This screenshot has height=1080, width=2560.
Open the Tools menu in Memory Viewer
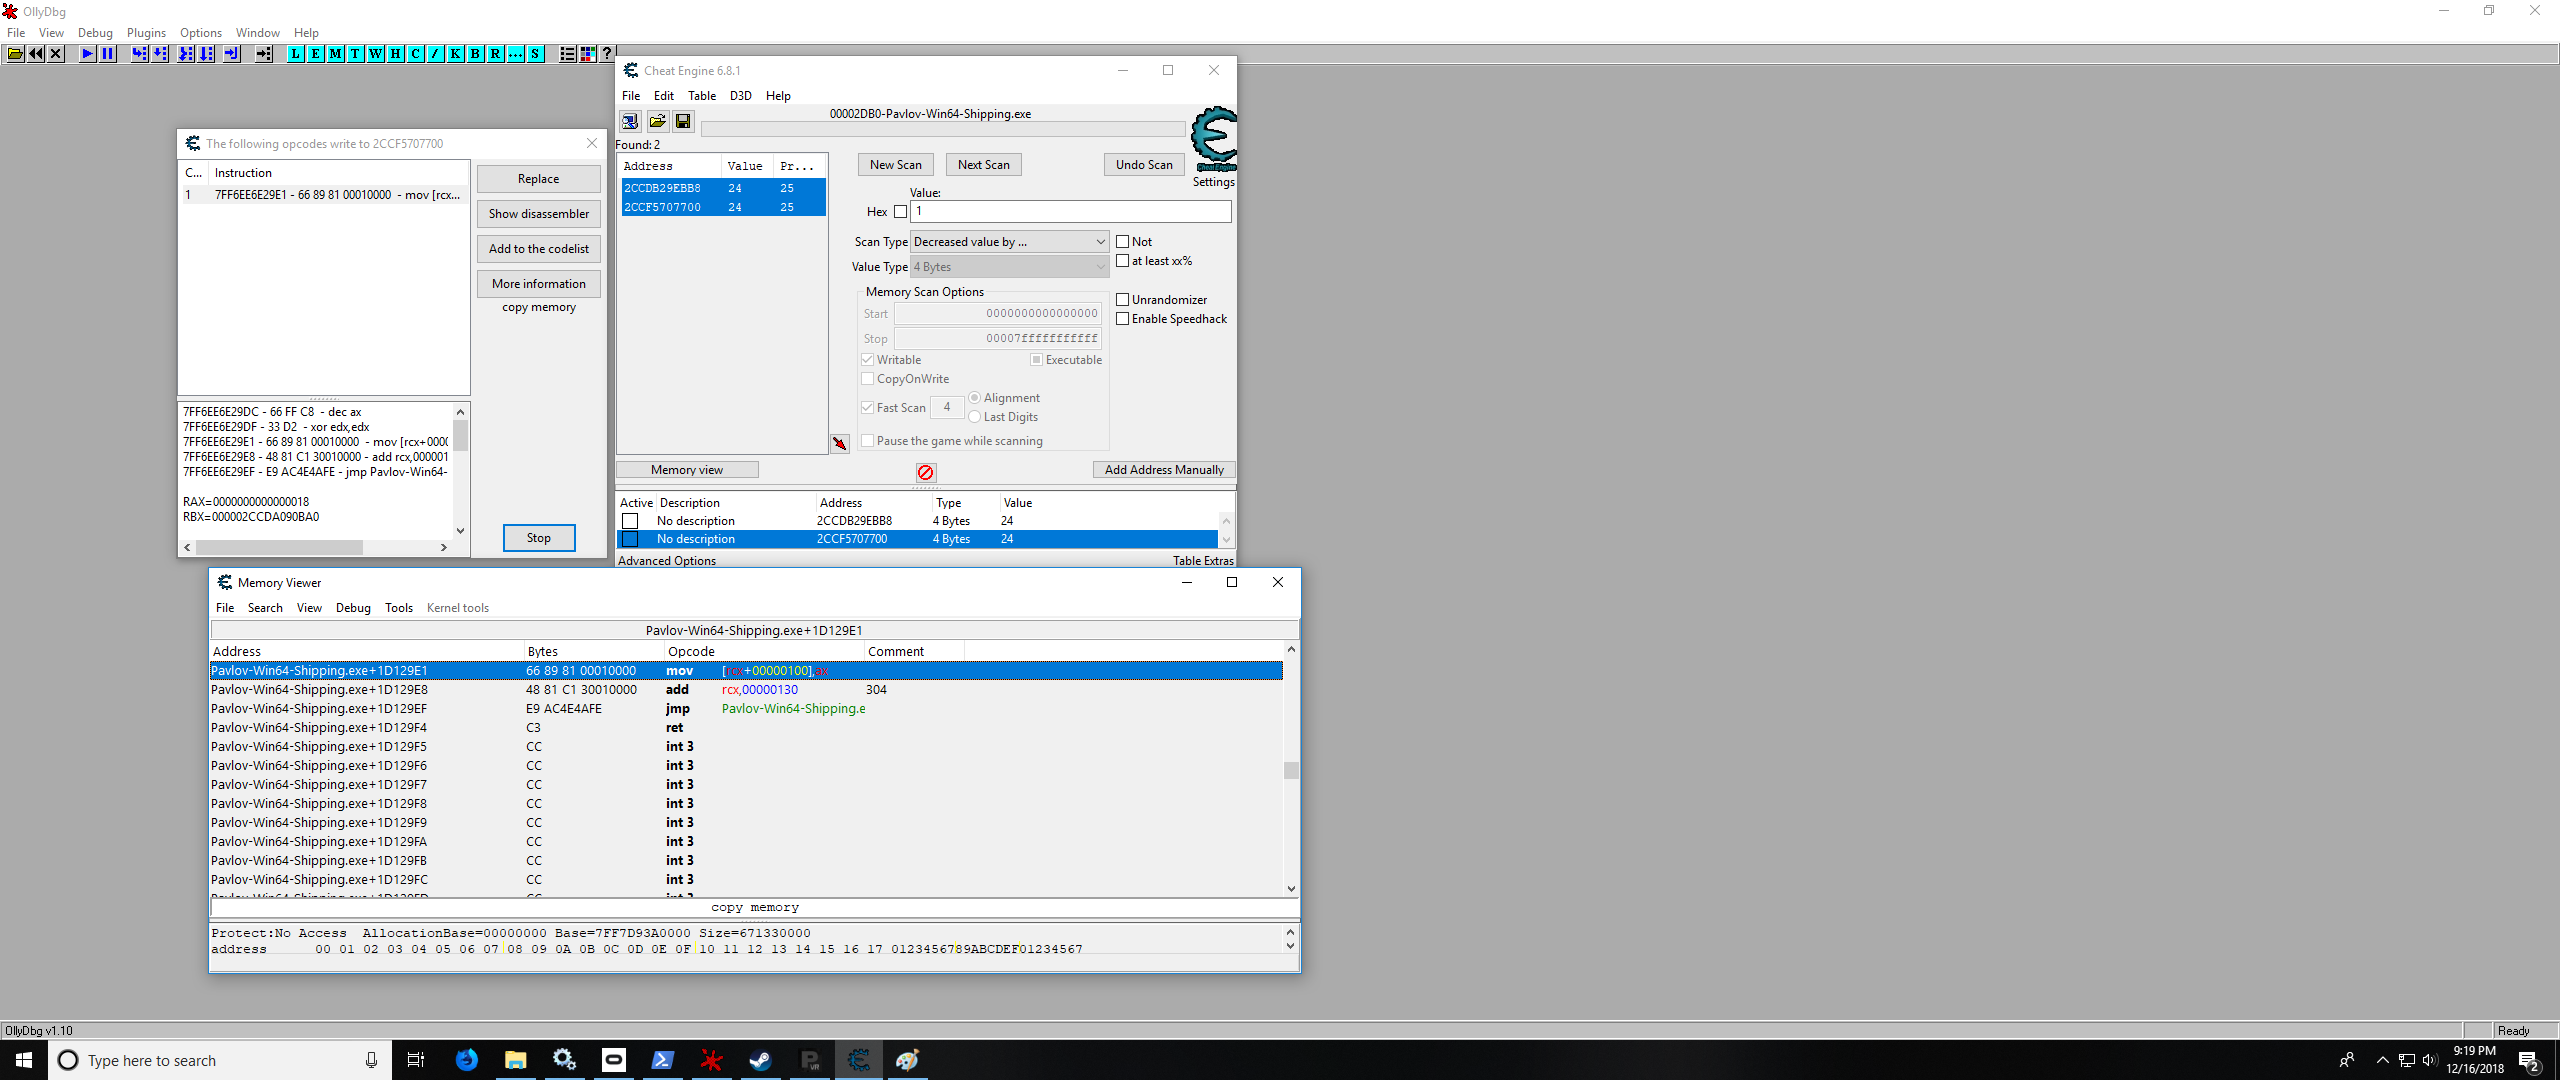[399, 608]
